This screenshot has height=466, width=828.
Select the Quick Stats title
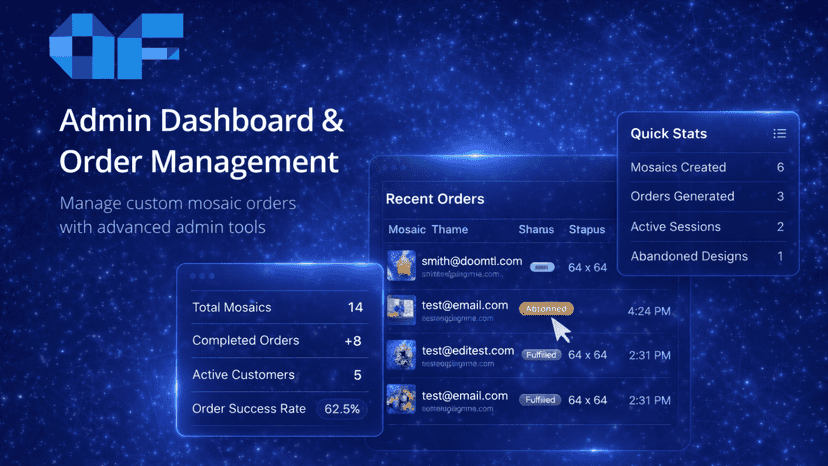(669, 134)
